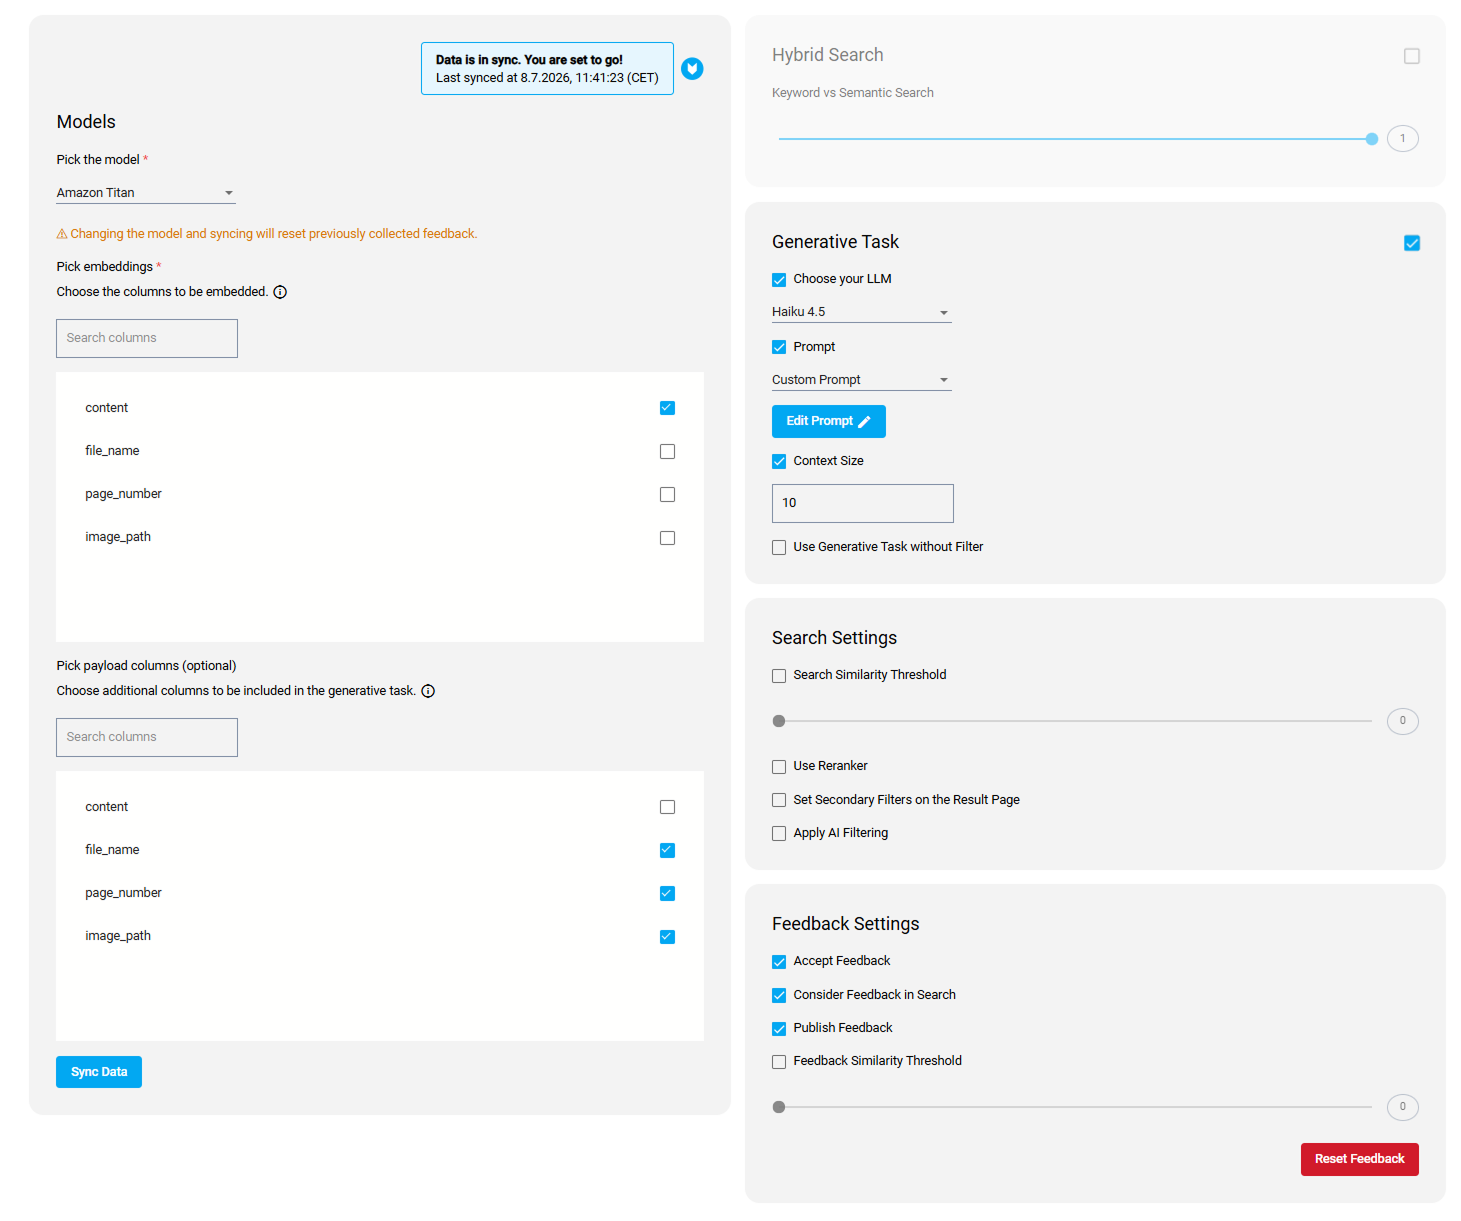Screen dimensions: 1461x1221
Task: Click the 'Models' heading text
Action: pyautogui.click(x=86, y=122)
